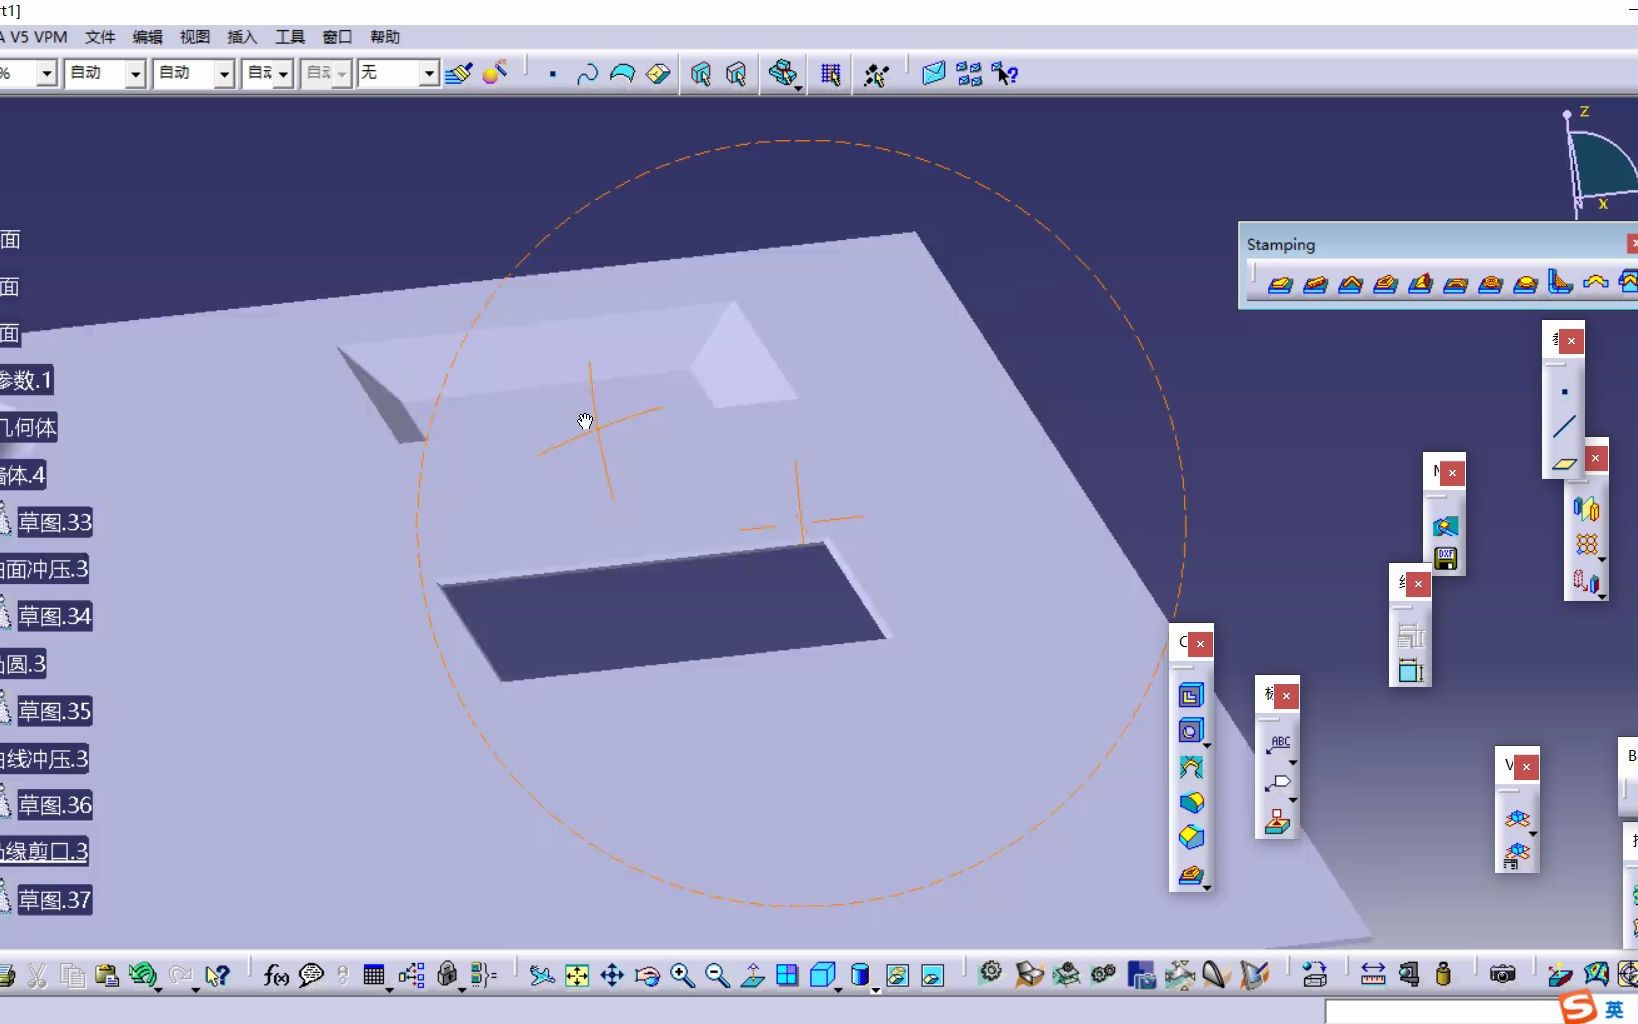Expand the narrow 自 combo box arrow
1638x1024 pixels.
coord(283,73)
